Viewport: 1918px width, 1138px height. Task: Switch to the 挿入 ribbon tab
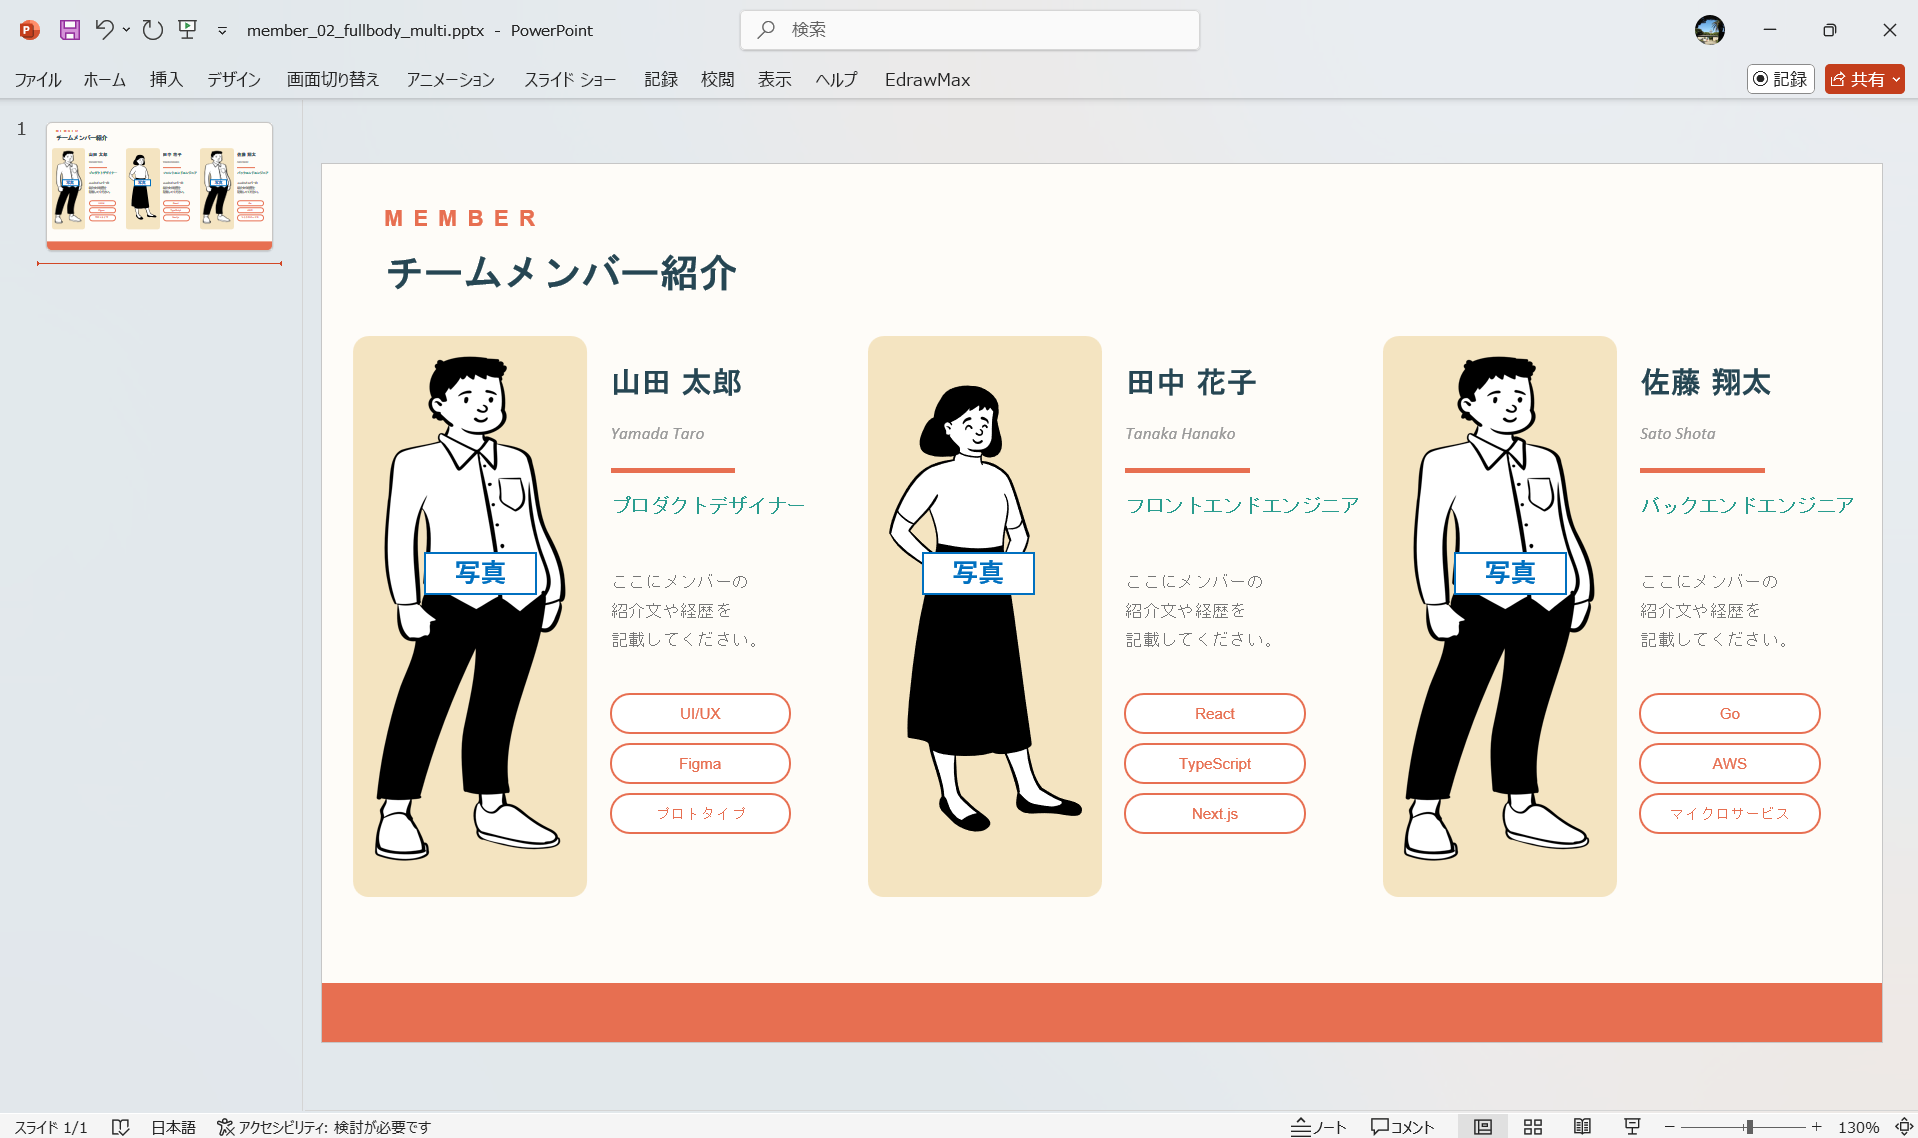coord(165,80)
